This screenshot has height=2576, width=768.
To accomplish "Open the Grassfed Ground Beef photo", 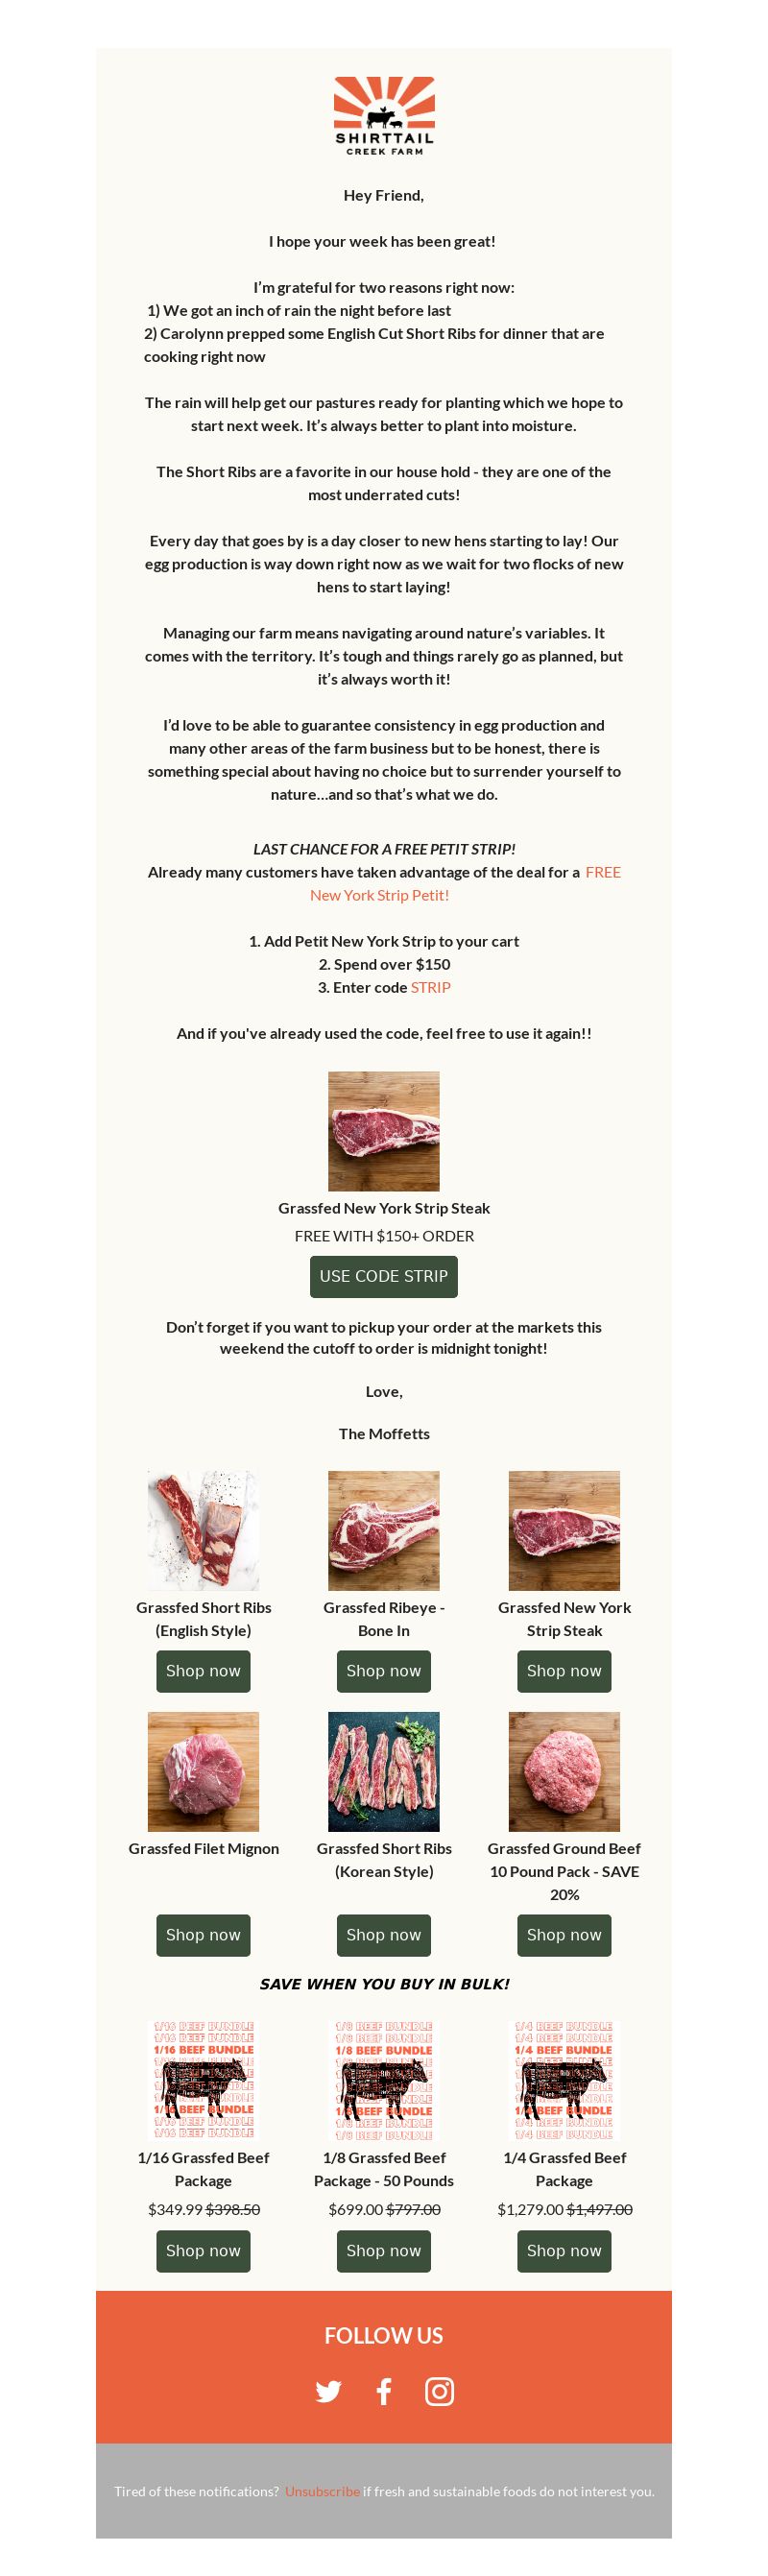I will (x=564, y=1771).
